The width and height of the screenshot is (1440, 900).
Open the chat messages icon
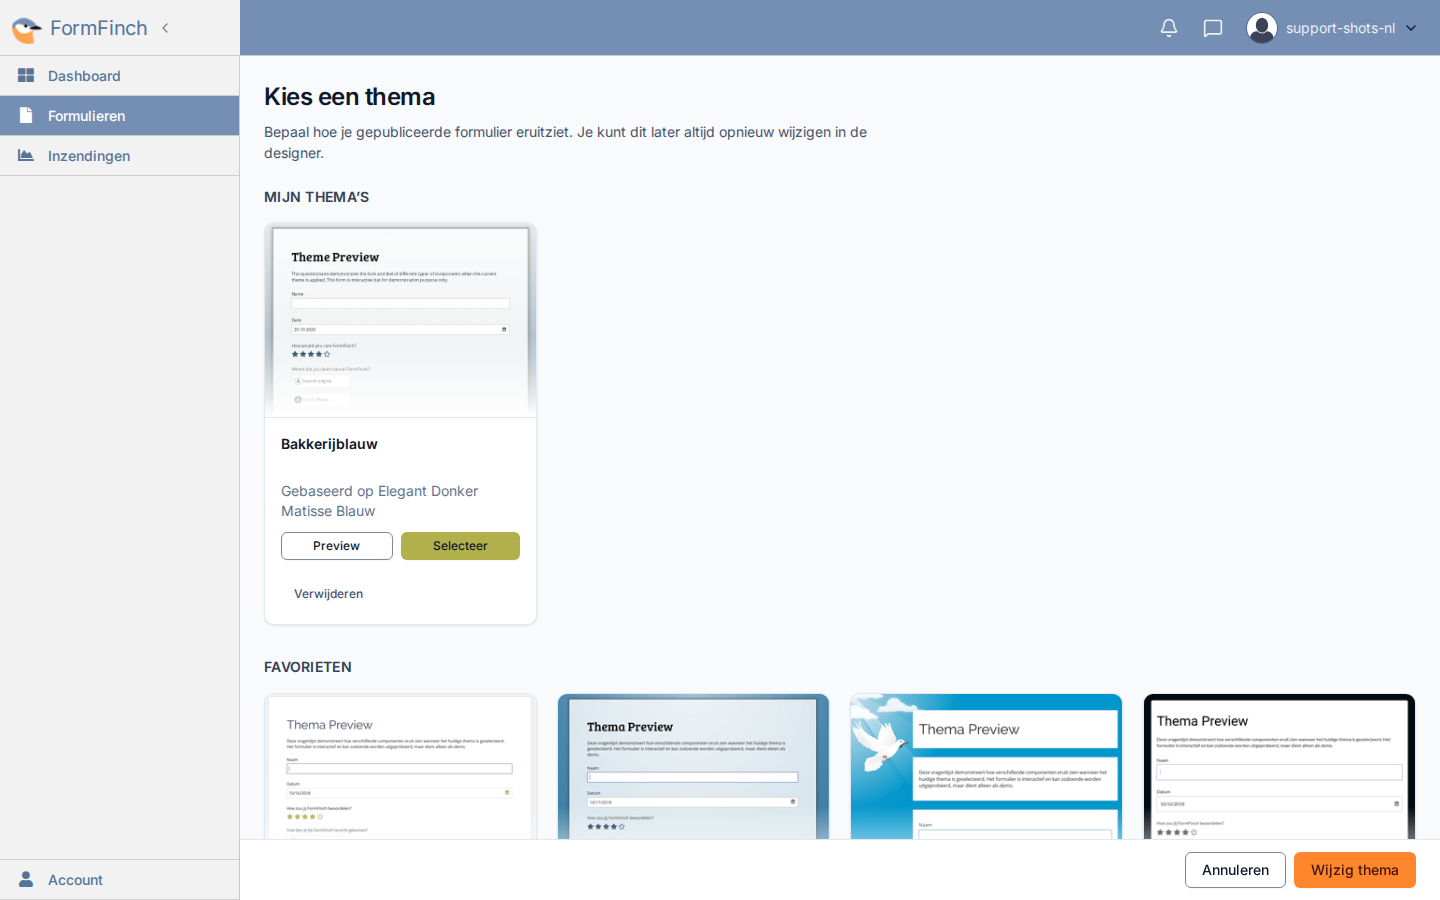[1213, 28]
